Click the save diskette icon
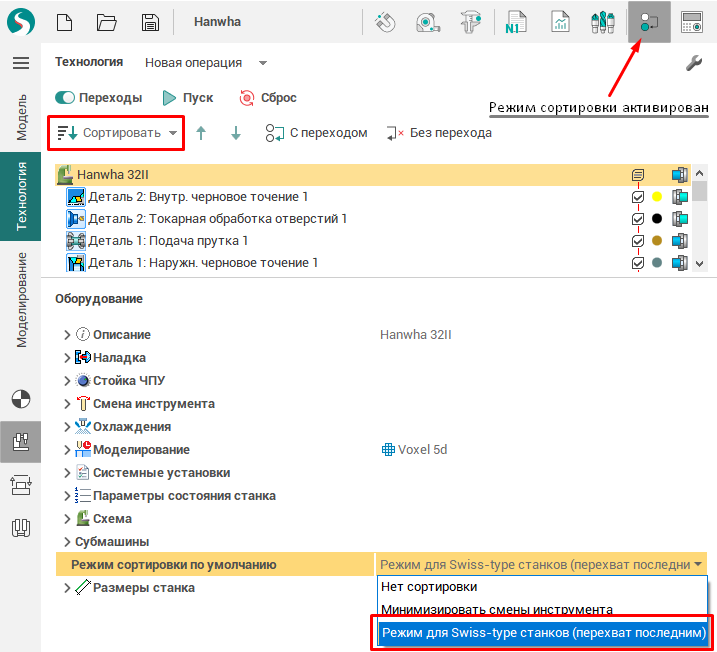717x652 pixels. [x=149, y=22]
